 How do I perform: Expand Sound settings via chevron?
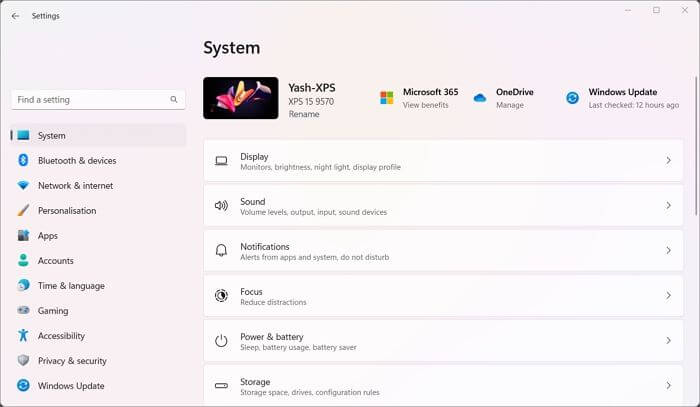click(668, 205)
